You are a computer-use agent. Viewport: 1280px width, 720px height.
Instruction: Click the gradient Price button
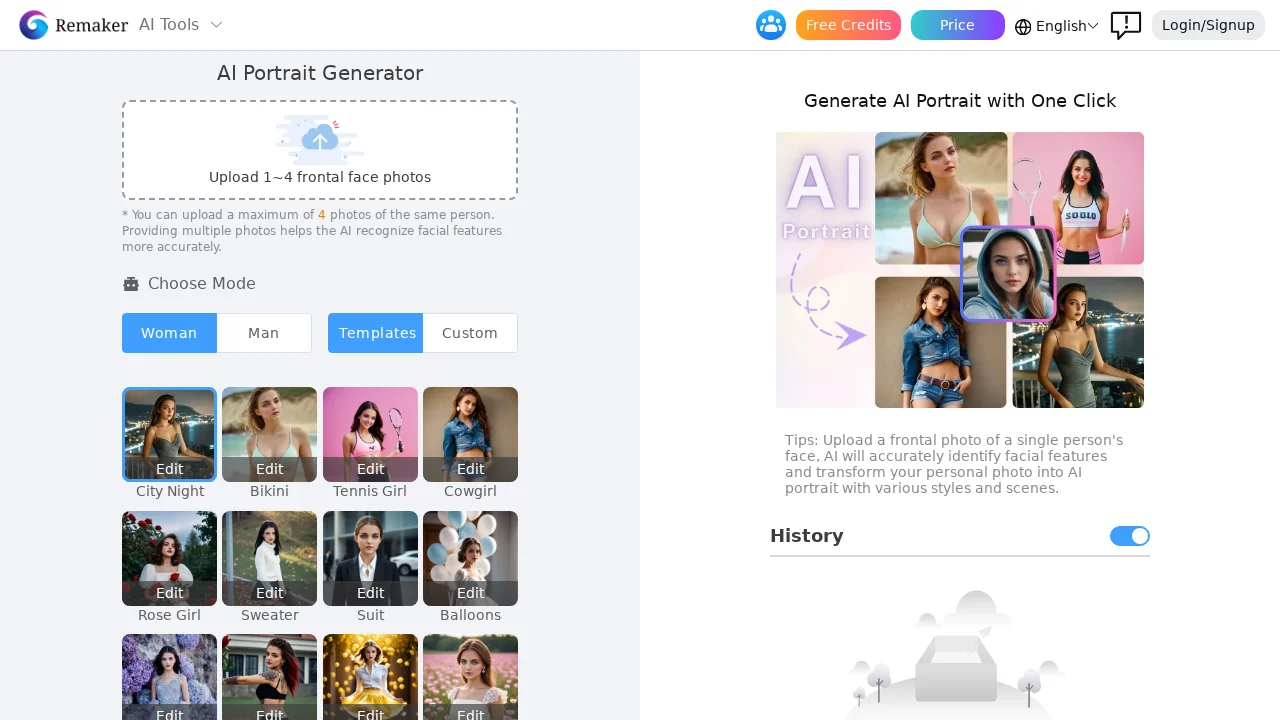(x=957, y=25)
